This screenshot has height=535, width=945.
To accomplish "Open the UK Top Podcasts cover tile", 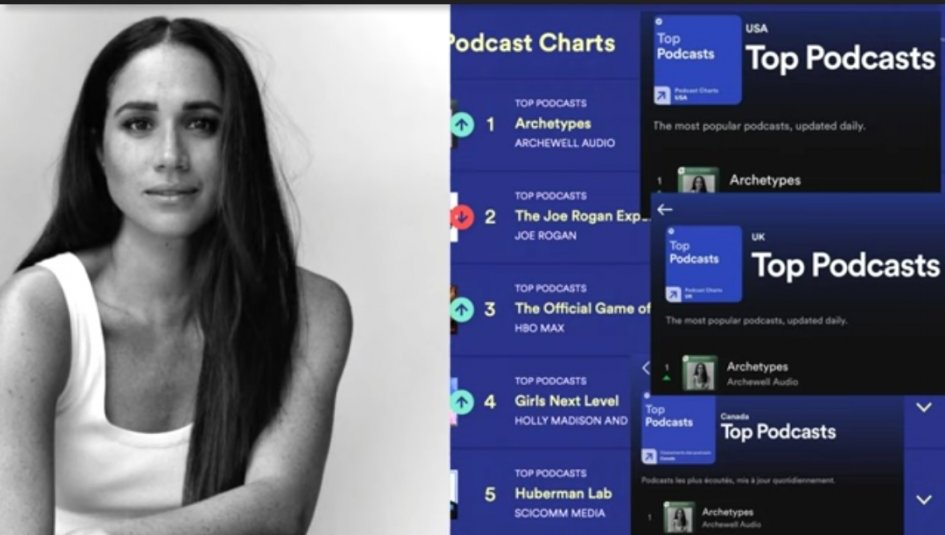I will (703, 264).
